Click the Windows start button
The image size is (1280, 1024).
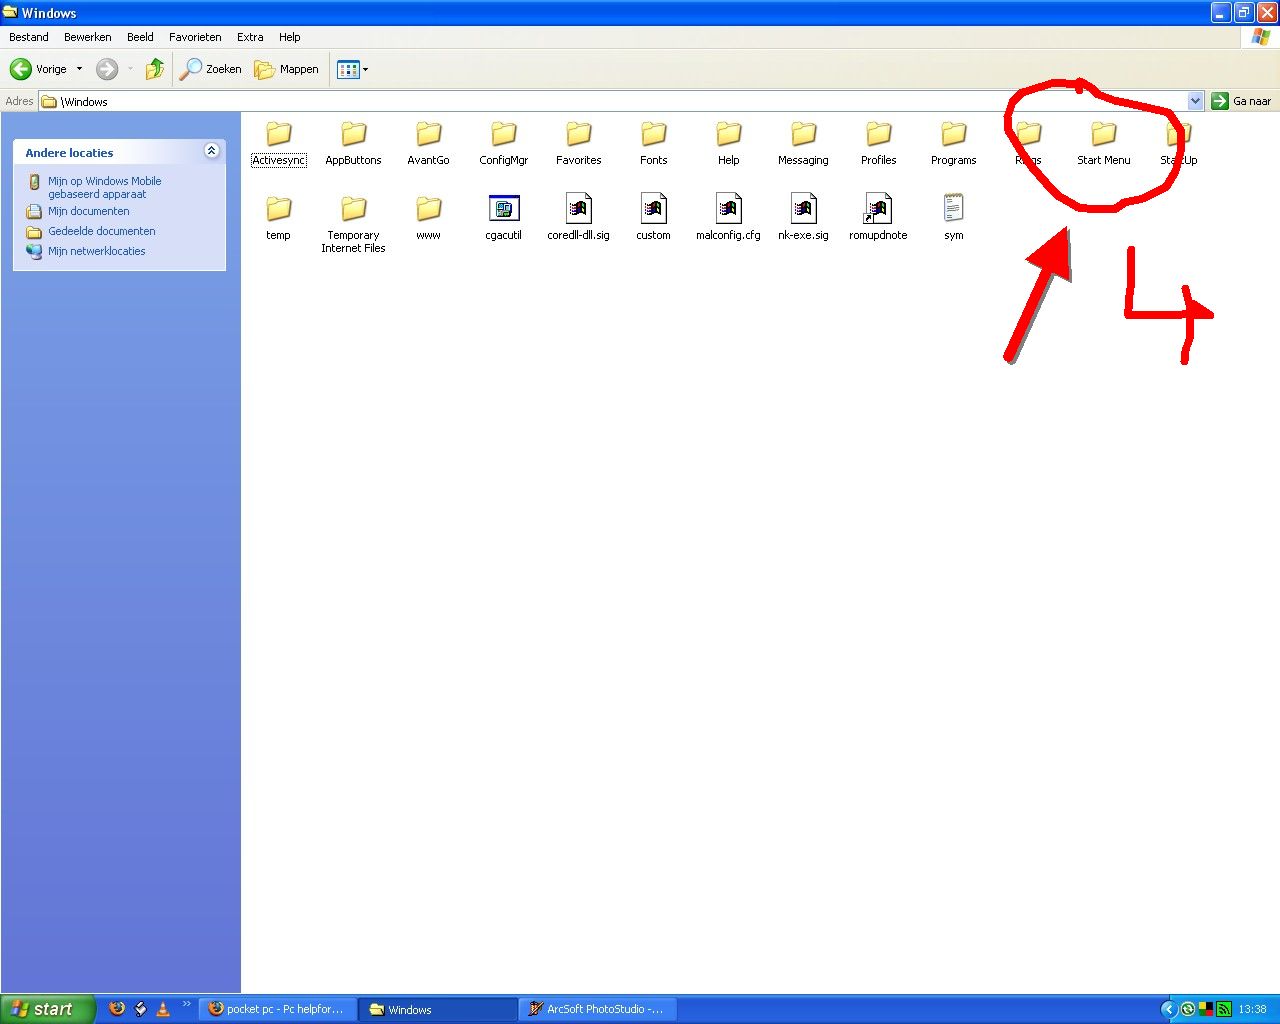[48, 1009]
